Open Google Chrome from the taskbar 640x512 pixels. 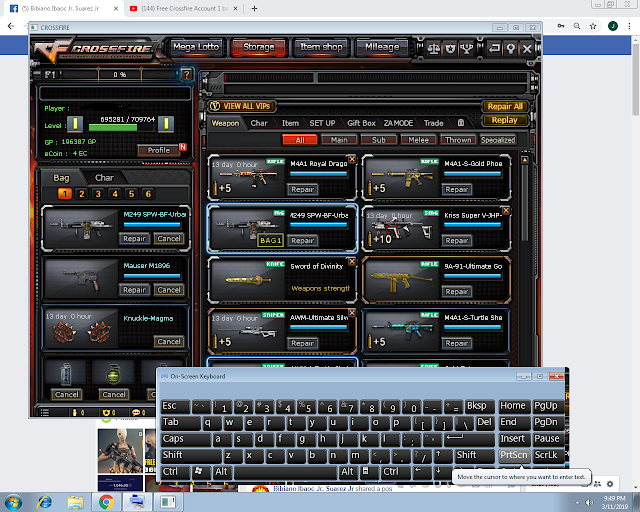click(x=106, y=502)
